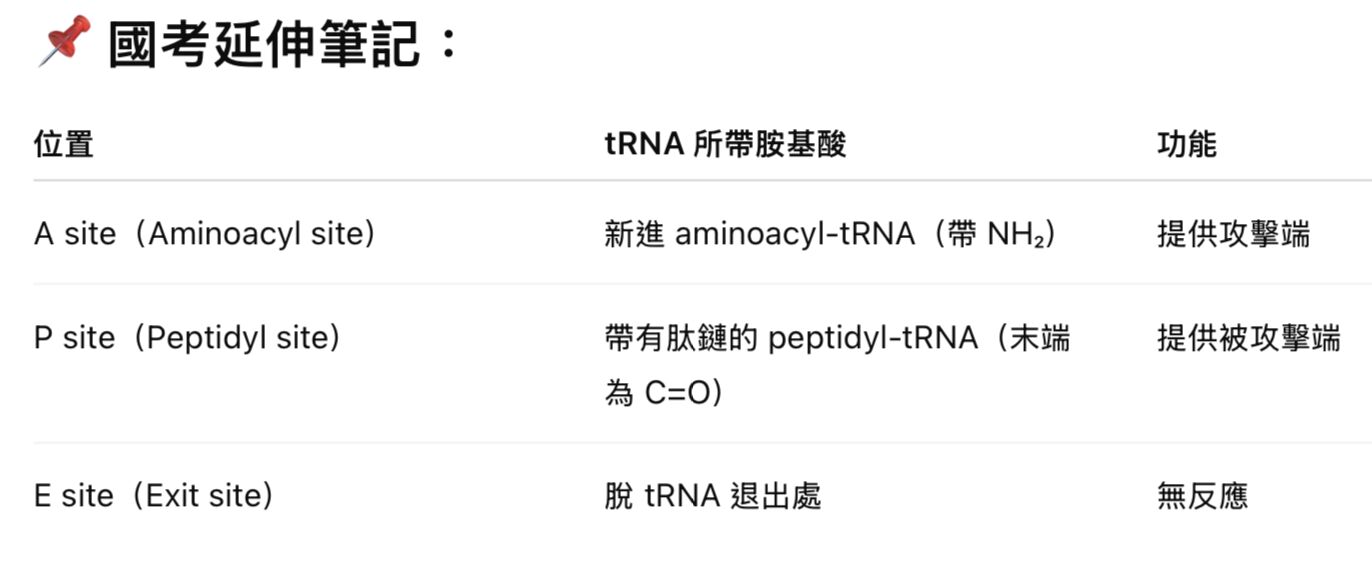Click the 脫 tRNA 退出處 cell
1372x566 pixels.
[712, 496]
